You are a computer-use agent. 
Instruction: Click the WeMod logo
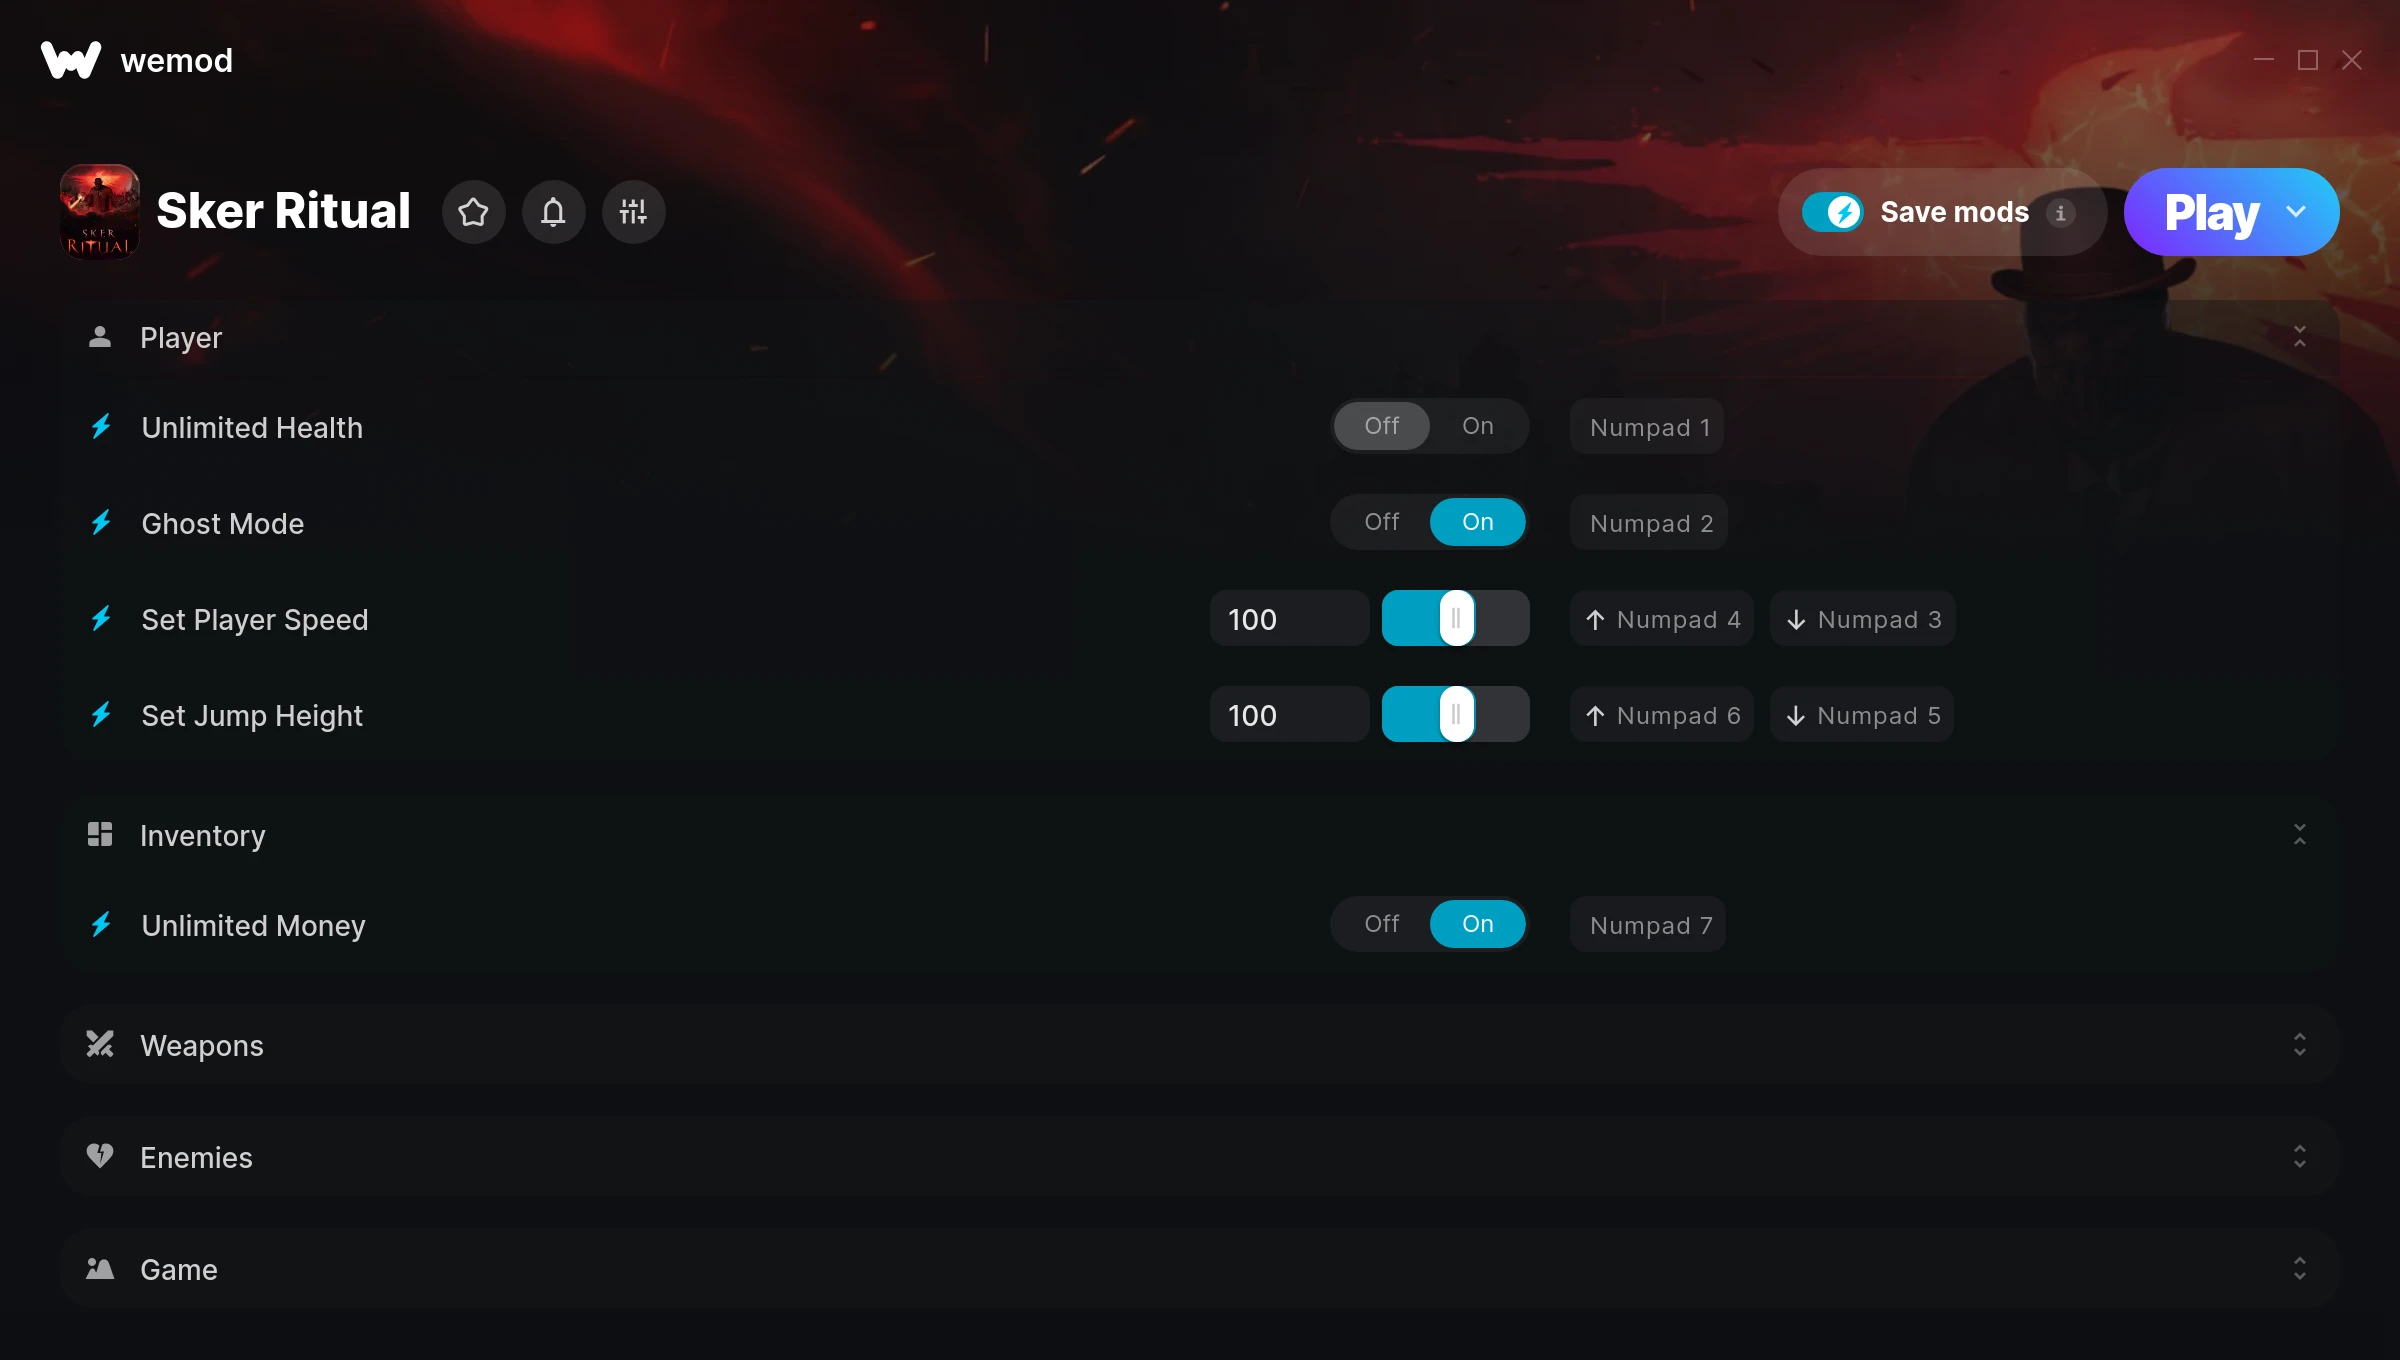point(71,60)
